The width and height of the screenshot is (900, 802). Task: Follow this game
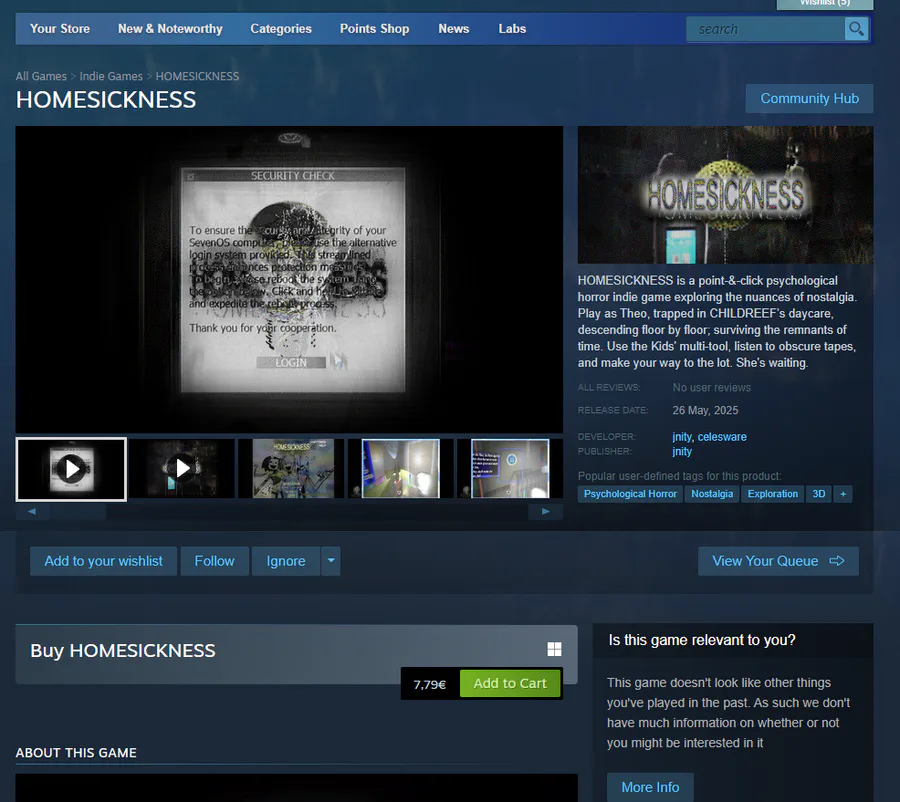tap(215, 561)
